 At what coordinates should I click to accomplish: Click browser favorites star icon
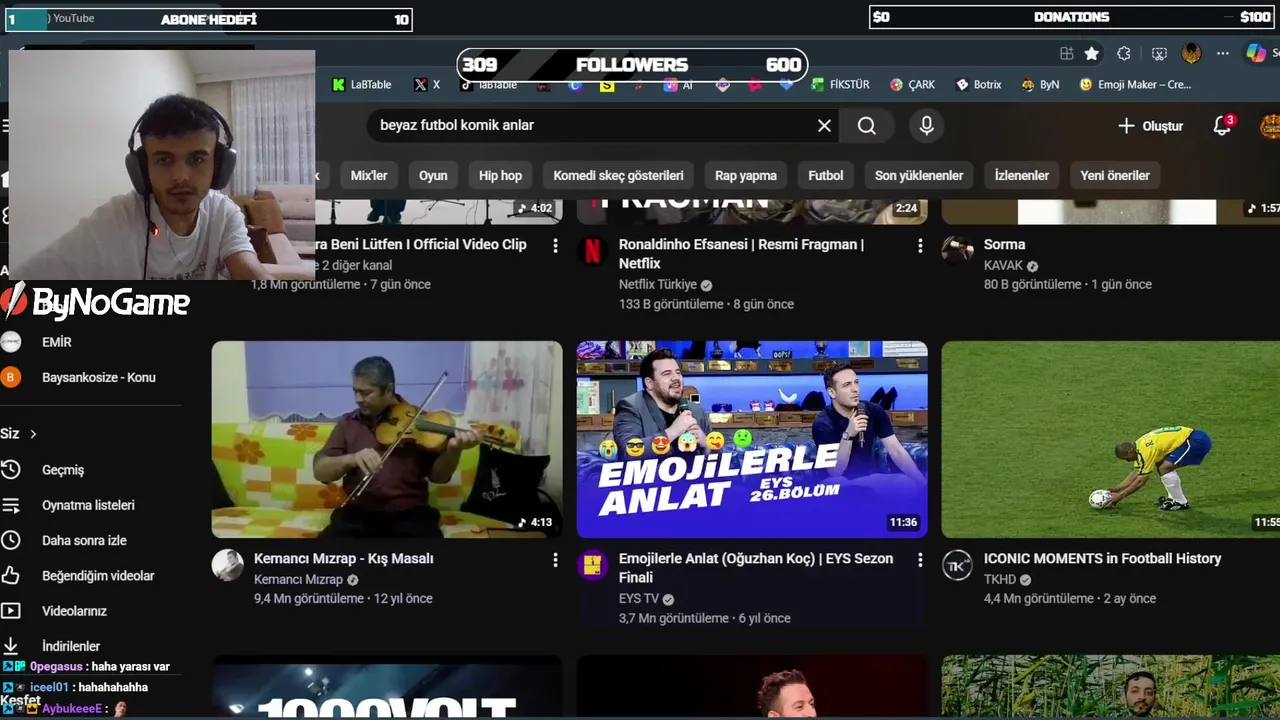click(x=1092, y=53)
